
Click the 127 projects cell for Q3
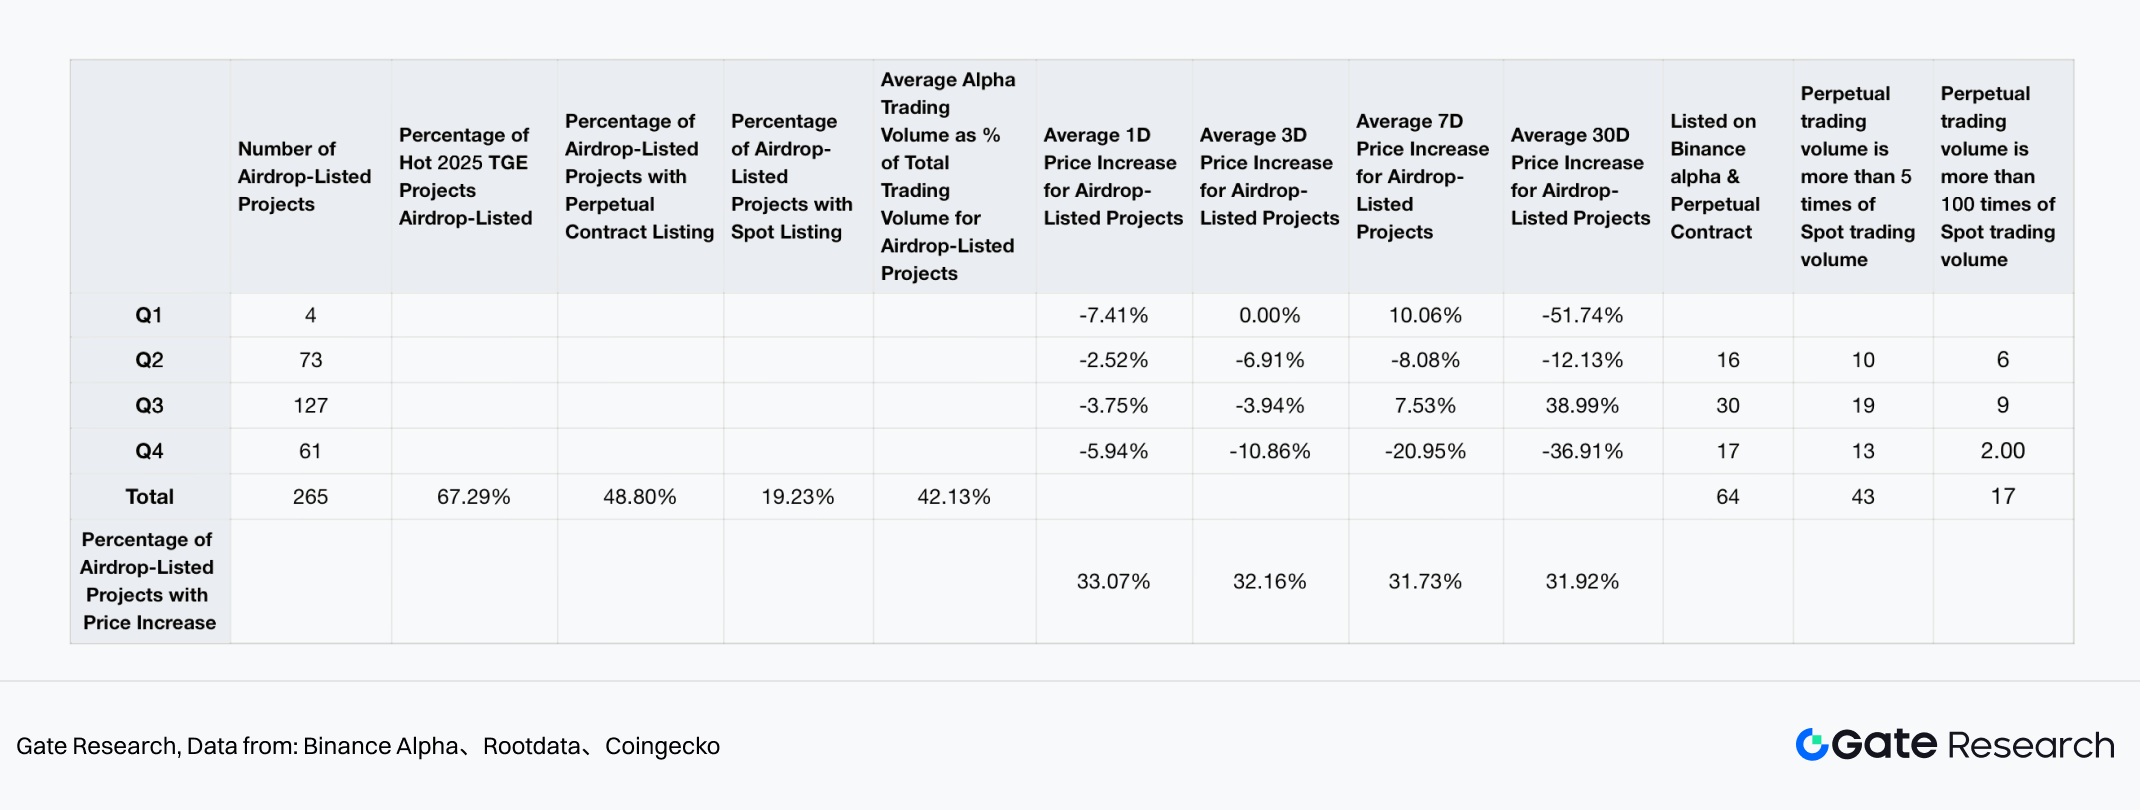click(x=310, y=406)
